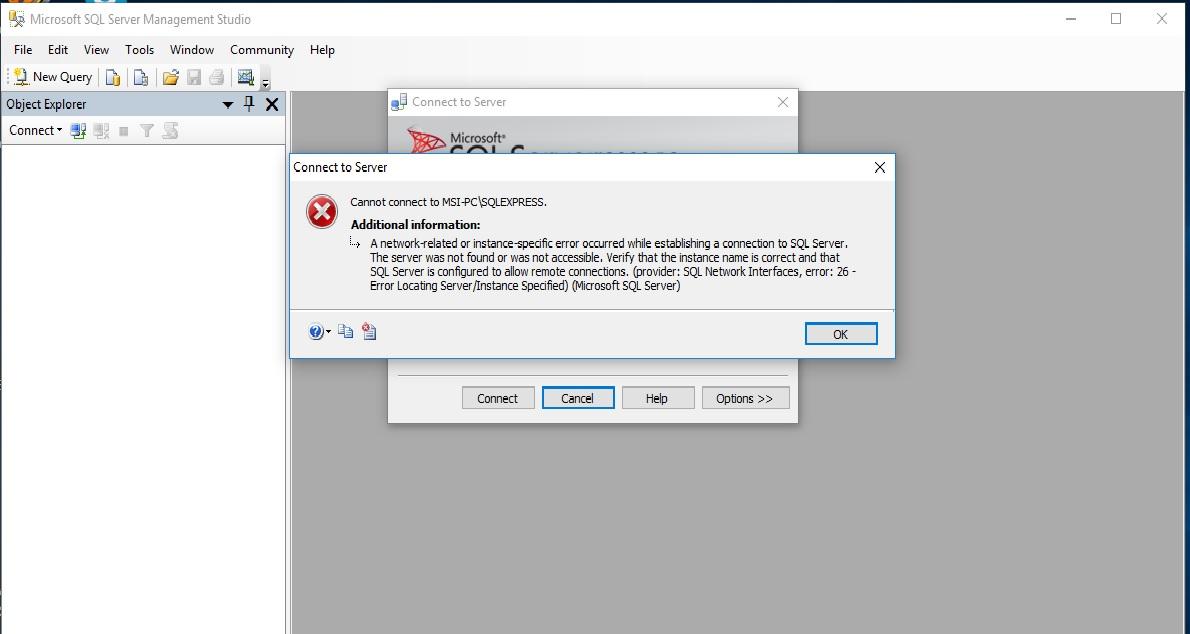Open the Community menu

pos(262,50)
